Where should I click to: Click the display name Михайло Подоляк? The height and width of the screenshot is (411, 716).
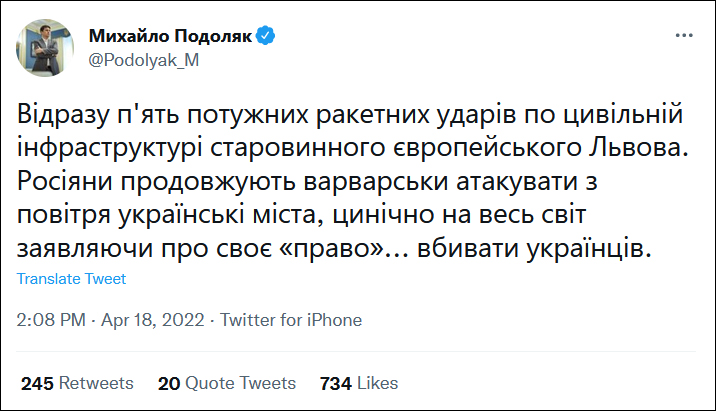170,37
